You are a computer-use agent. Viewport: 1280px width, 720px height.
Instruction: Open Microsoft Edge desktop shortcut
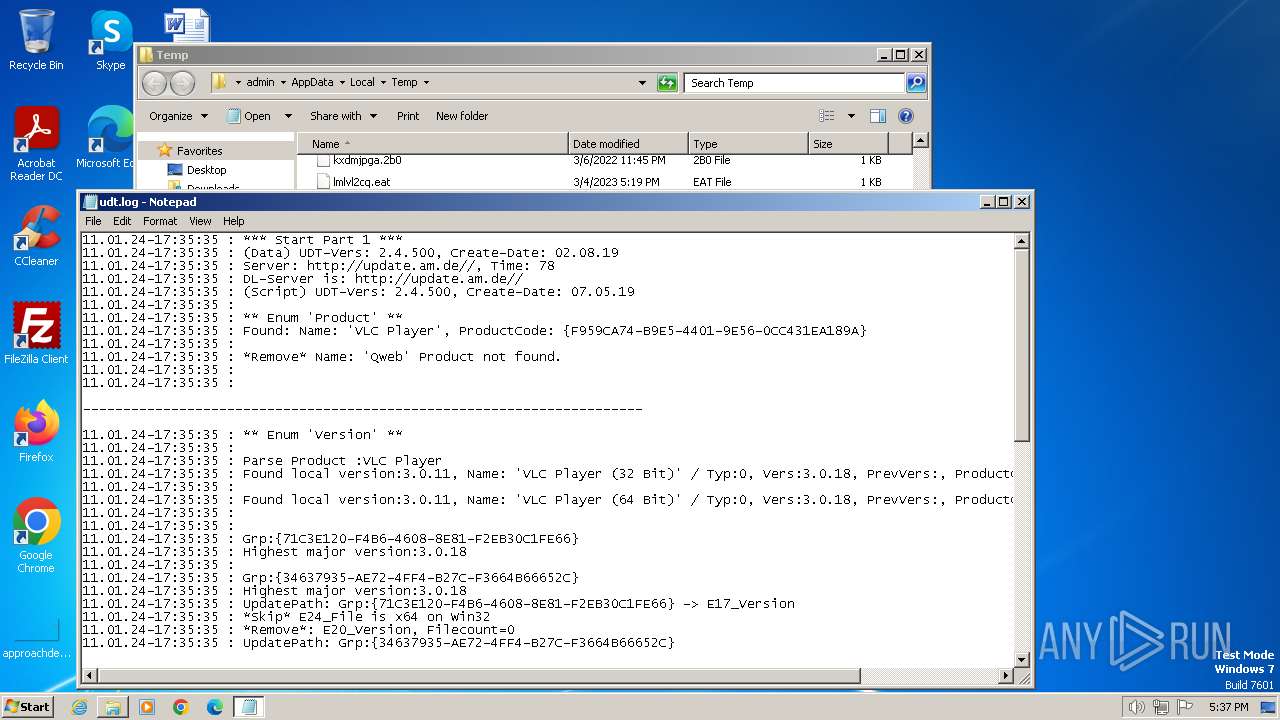click(106, 138)
